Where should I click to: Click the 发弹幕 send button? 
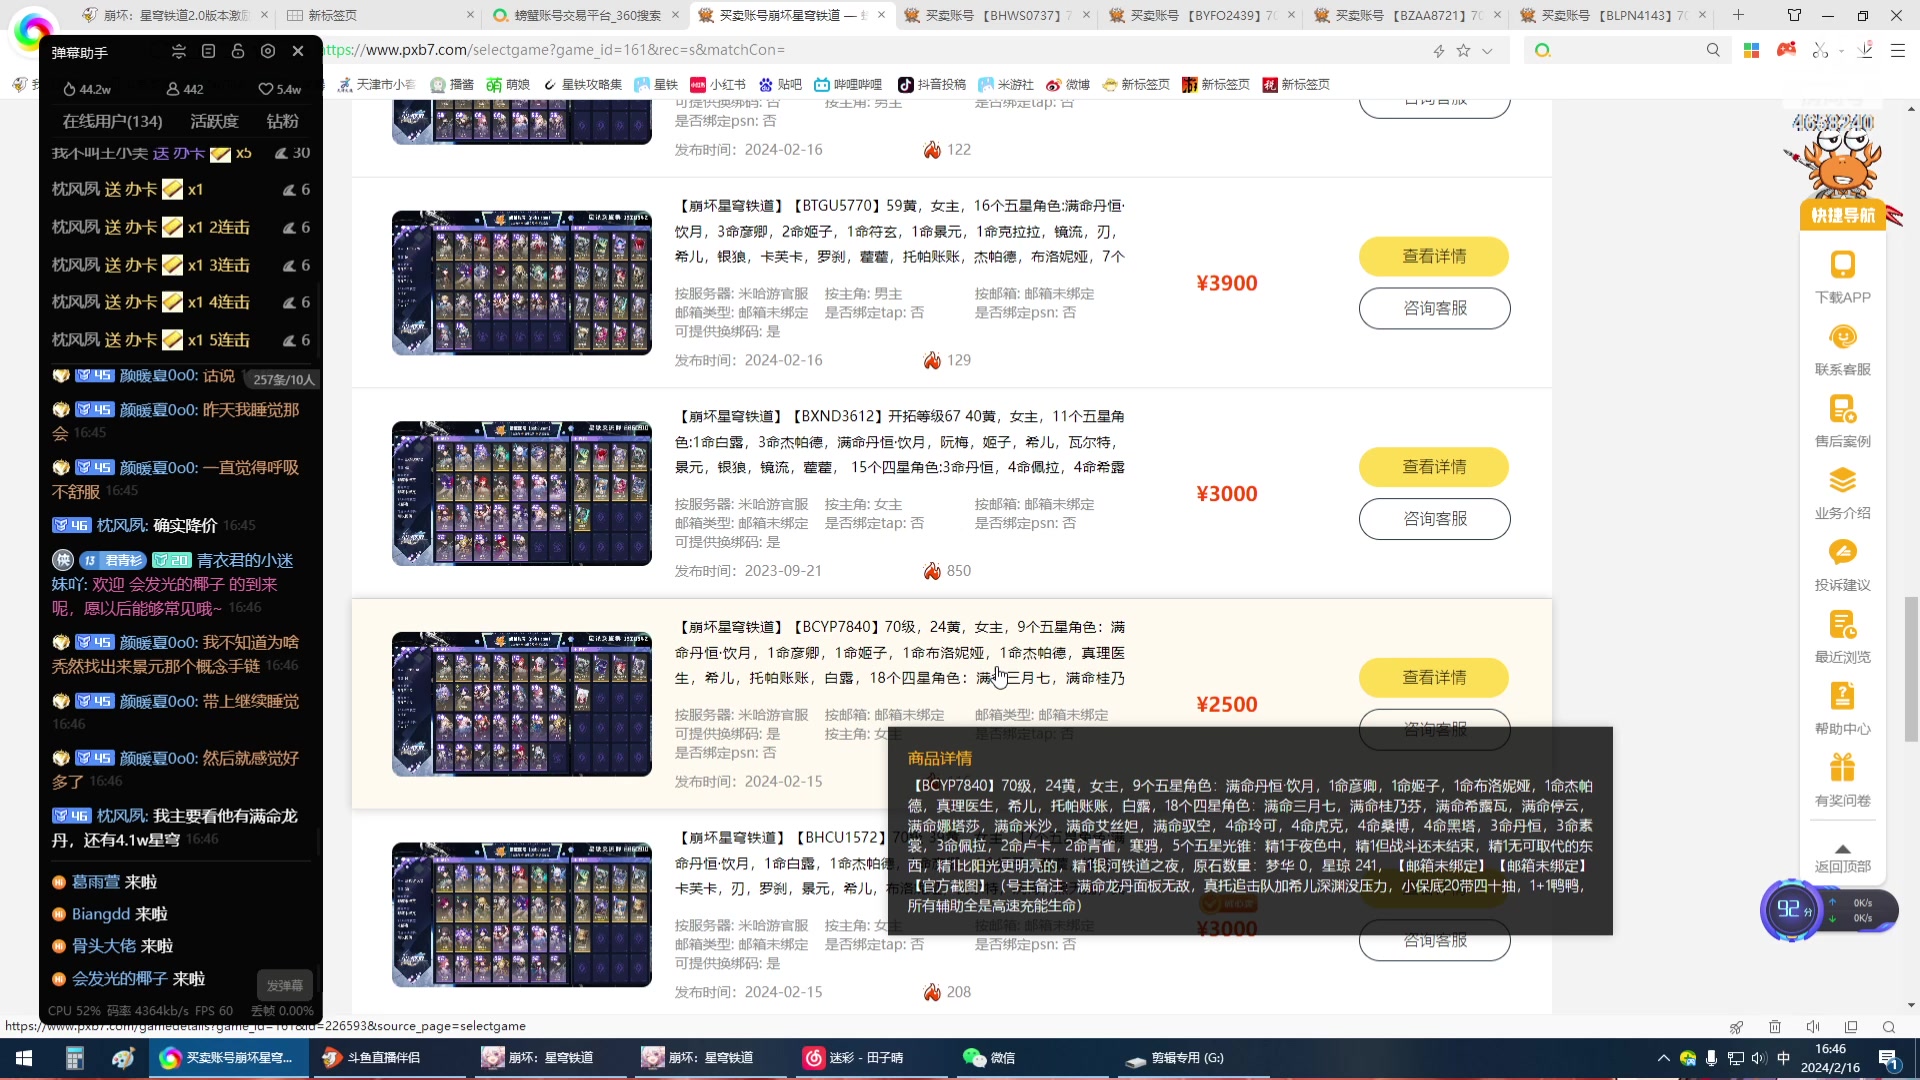tap(284, 985)
